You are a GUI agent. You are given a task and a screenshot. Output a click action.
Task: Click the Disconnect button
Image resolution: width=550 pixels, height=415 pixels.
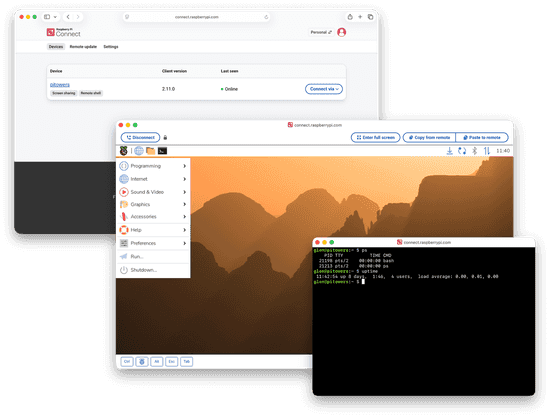click(x=140, y=138)
